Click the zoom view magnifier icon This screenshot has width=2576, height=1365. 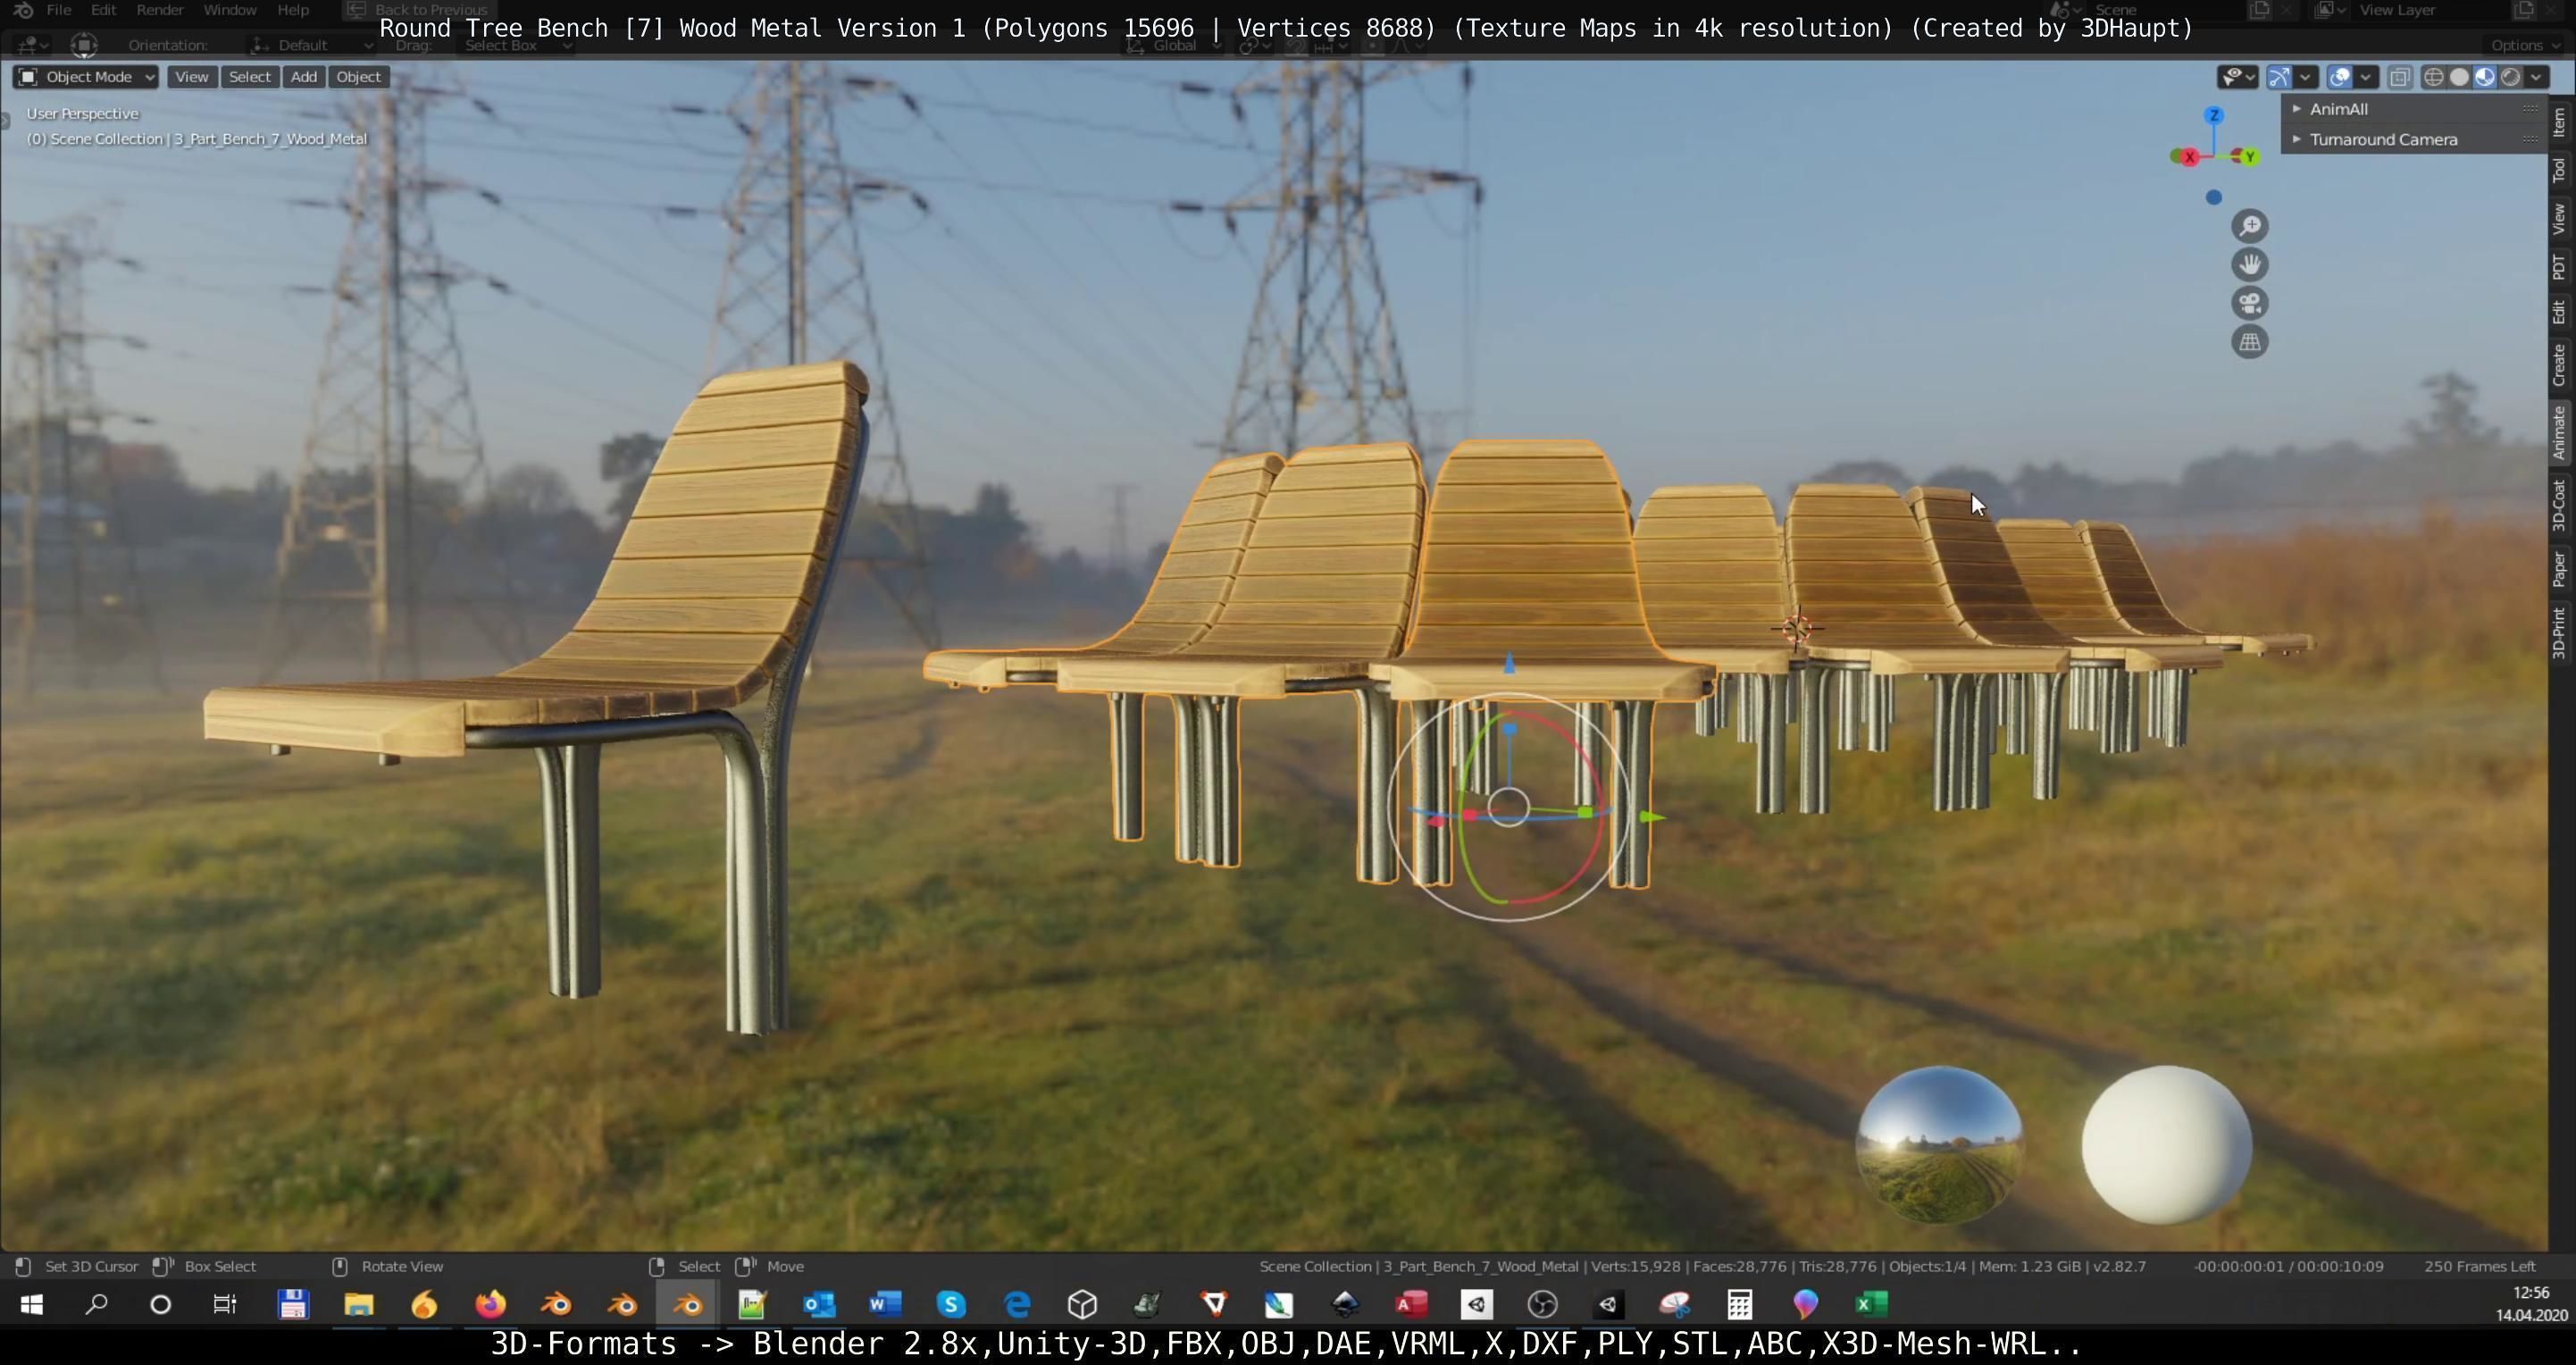click(2249, 226)
